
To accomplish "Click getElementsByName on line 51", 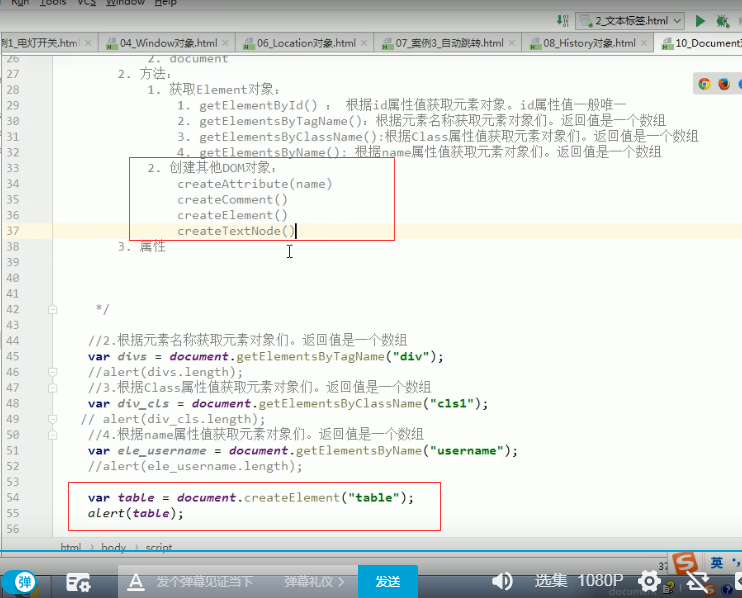I will pos(359,450).
